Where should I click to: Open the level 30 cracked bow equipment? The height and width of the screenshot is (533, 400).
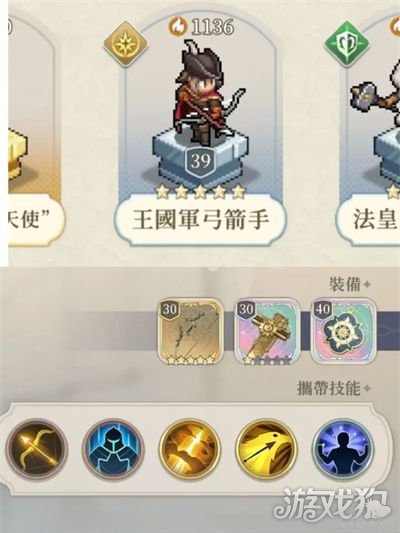pos(191,331)
